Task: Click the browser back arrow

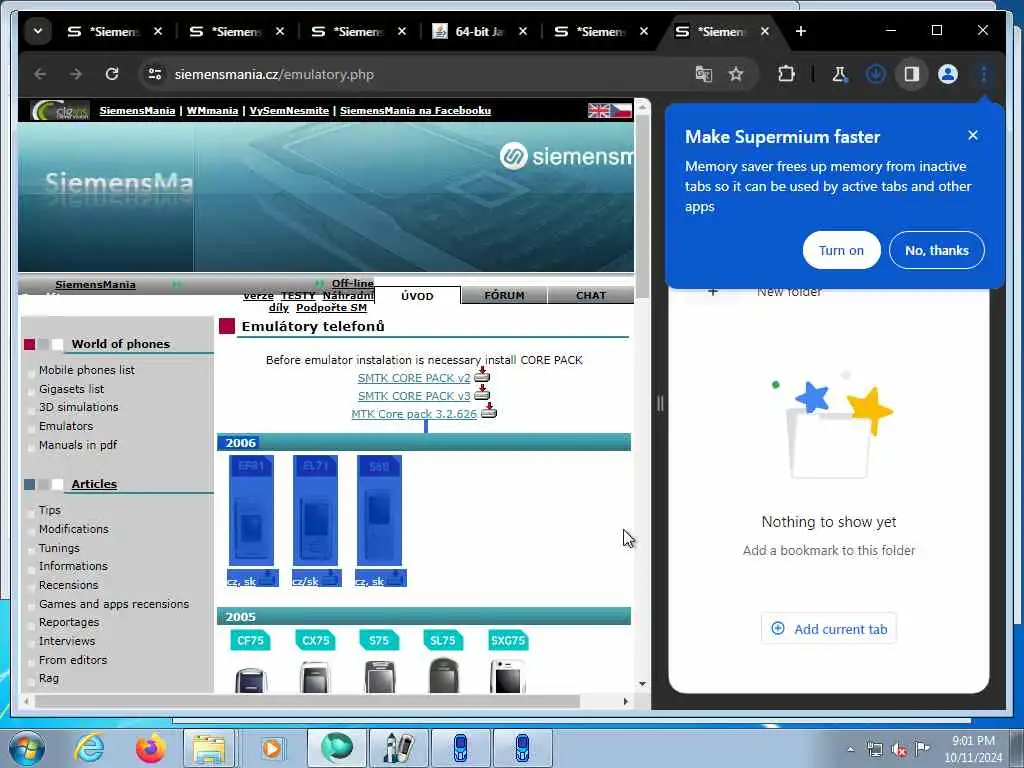Action: 40,74
